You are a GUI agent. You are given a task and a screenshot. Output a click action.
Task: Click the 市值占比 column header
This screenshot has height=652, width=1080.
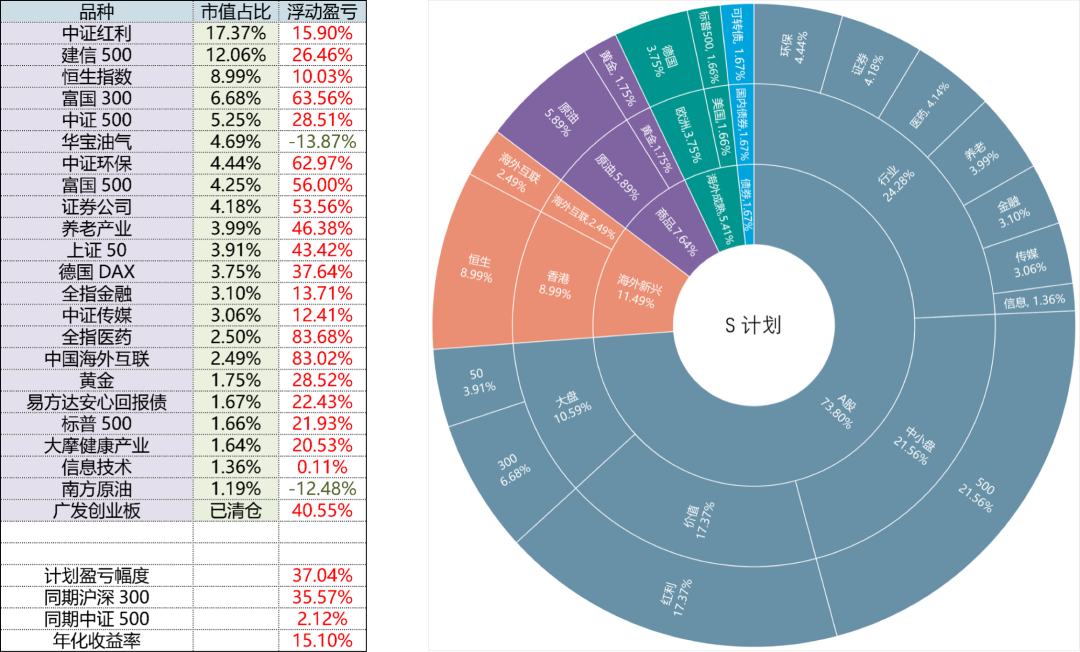pyautogui.click(x=235, y=11)
